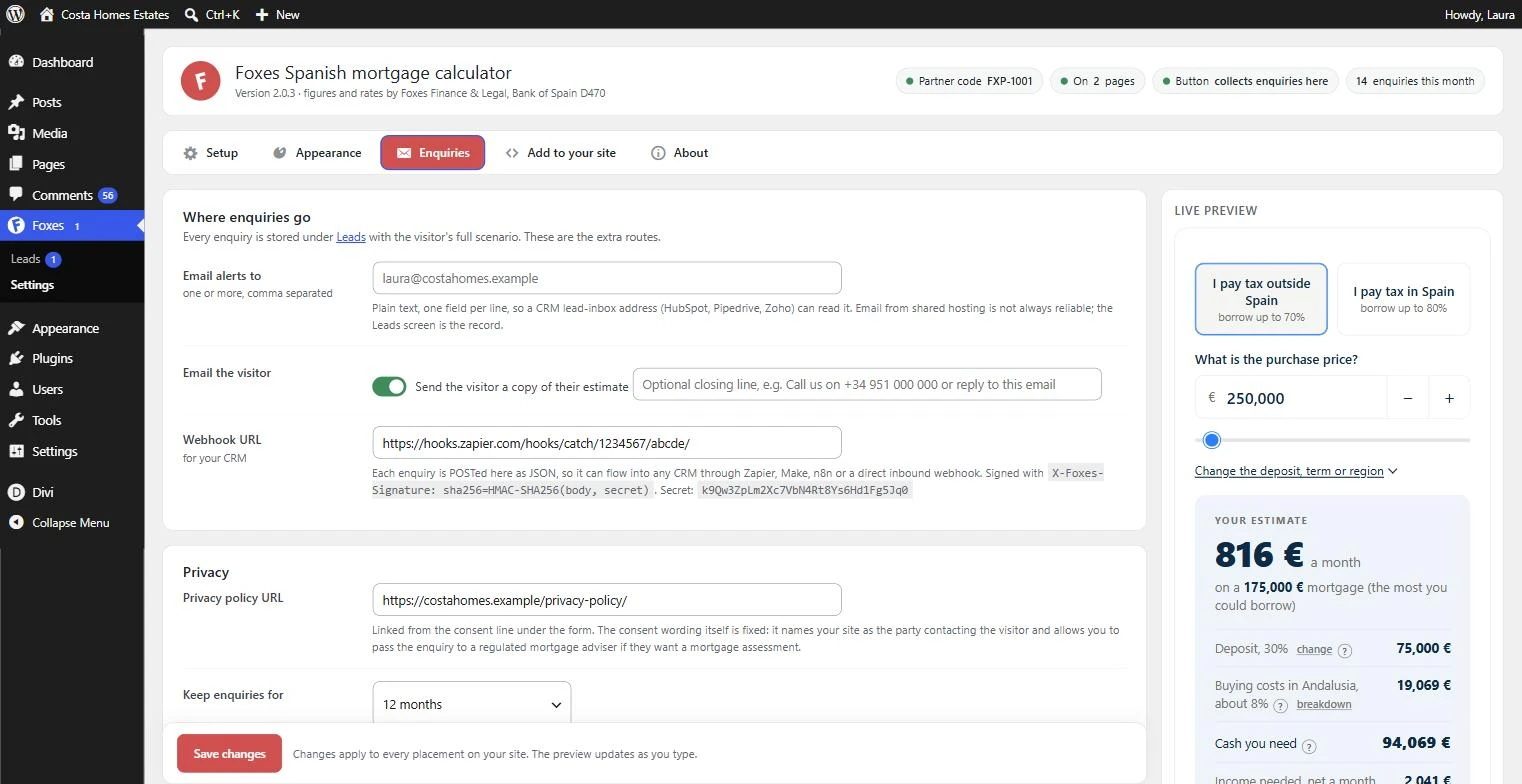Click the Collapse Menu arrow icon
The height and width of the screenshot is (784, 1522).
tap(16, 522)
